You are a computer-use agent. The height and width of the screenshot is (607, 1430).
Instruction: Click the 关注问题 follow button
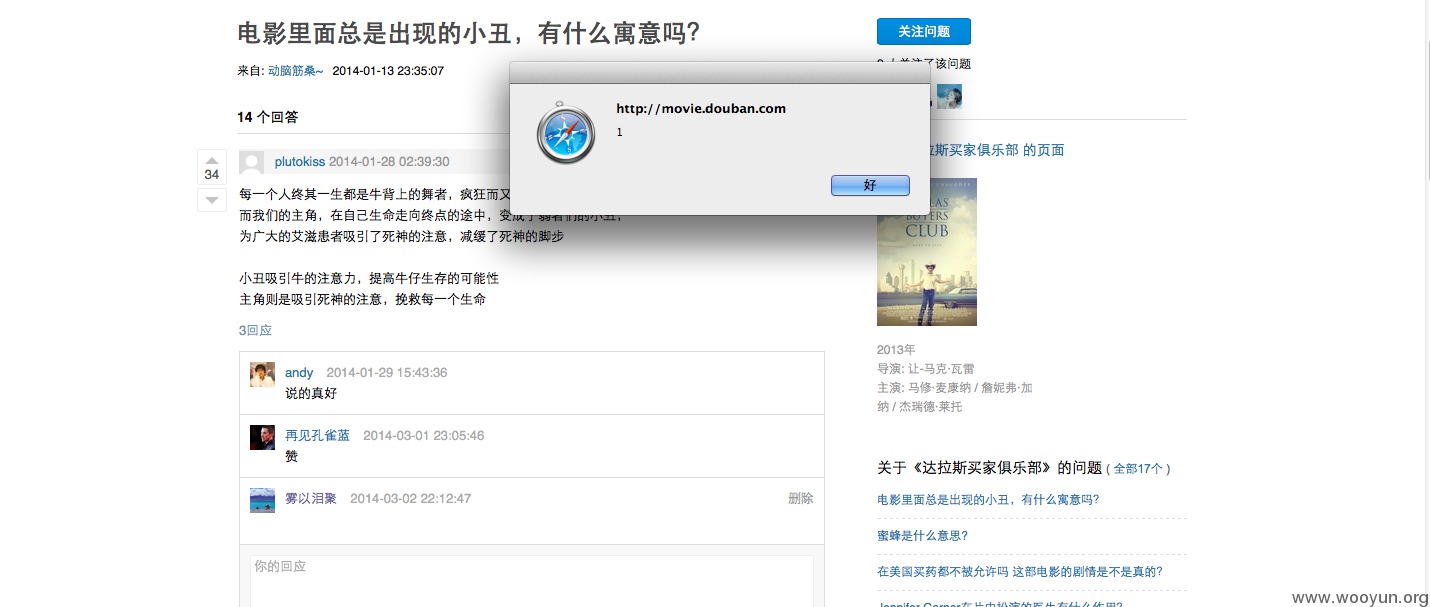point(923,31)
